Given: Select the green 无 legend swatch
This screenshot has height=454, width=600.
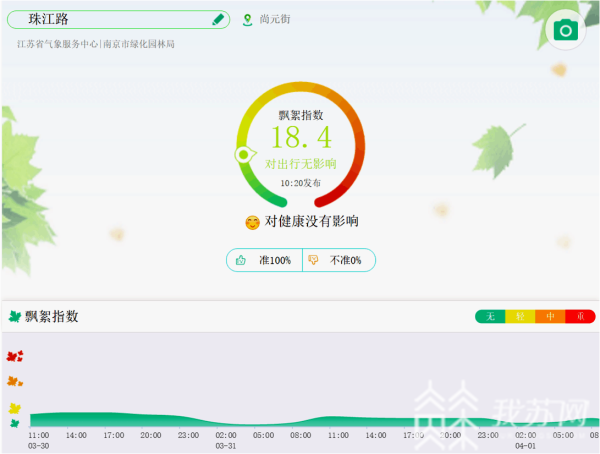Looking at the screenshot, I should pyautogui.click(x=490, y=317).
